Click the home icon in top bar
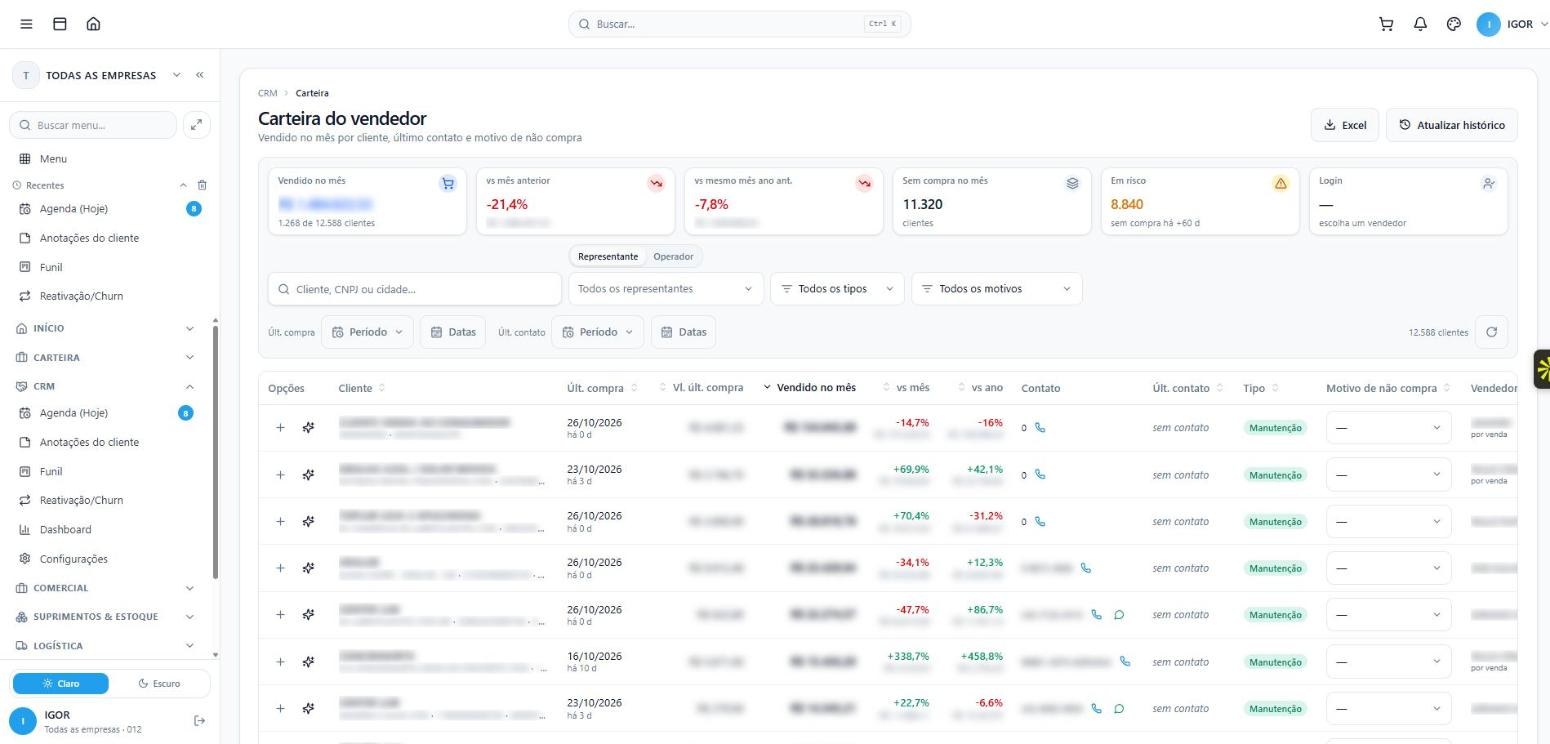The height and width of the screenshot is (744, 1550). point(93,24)
